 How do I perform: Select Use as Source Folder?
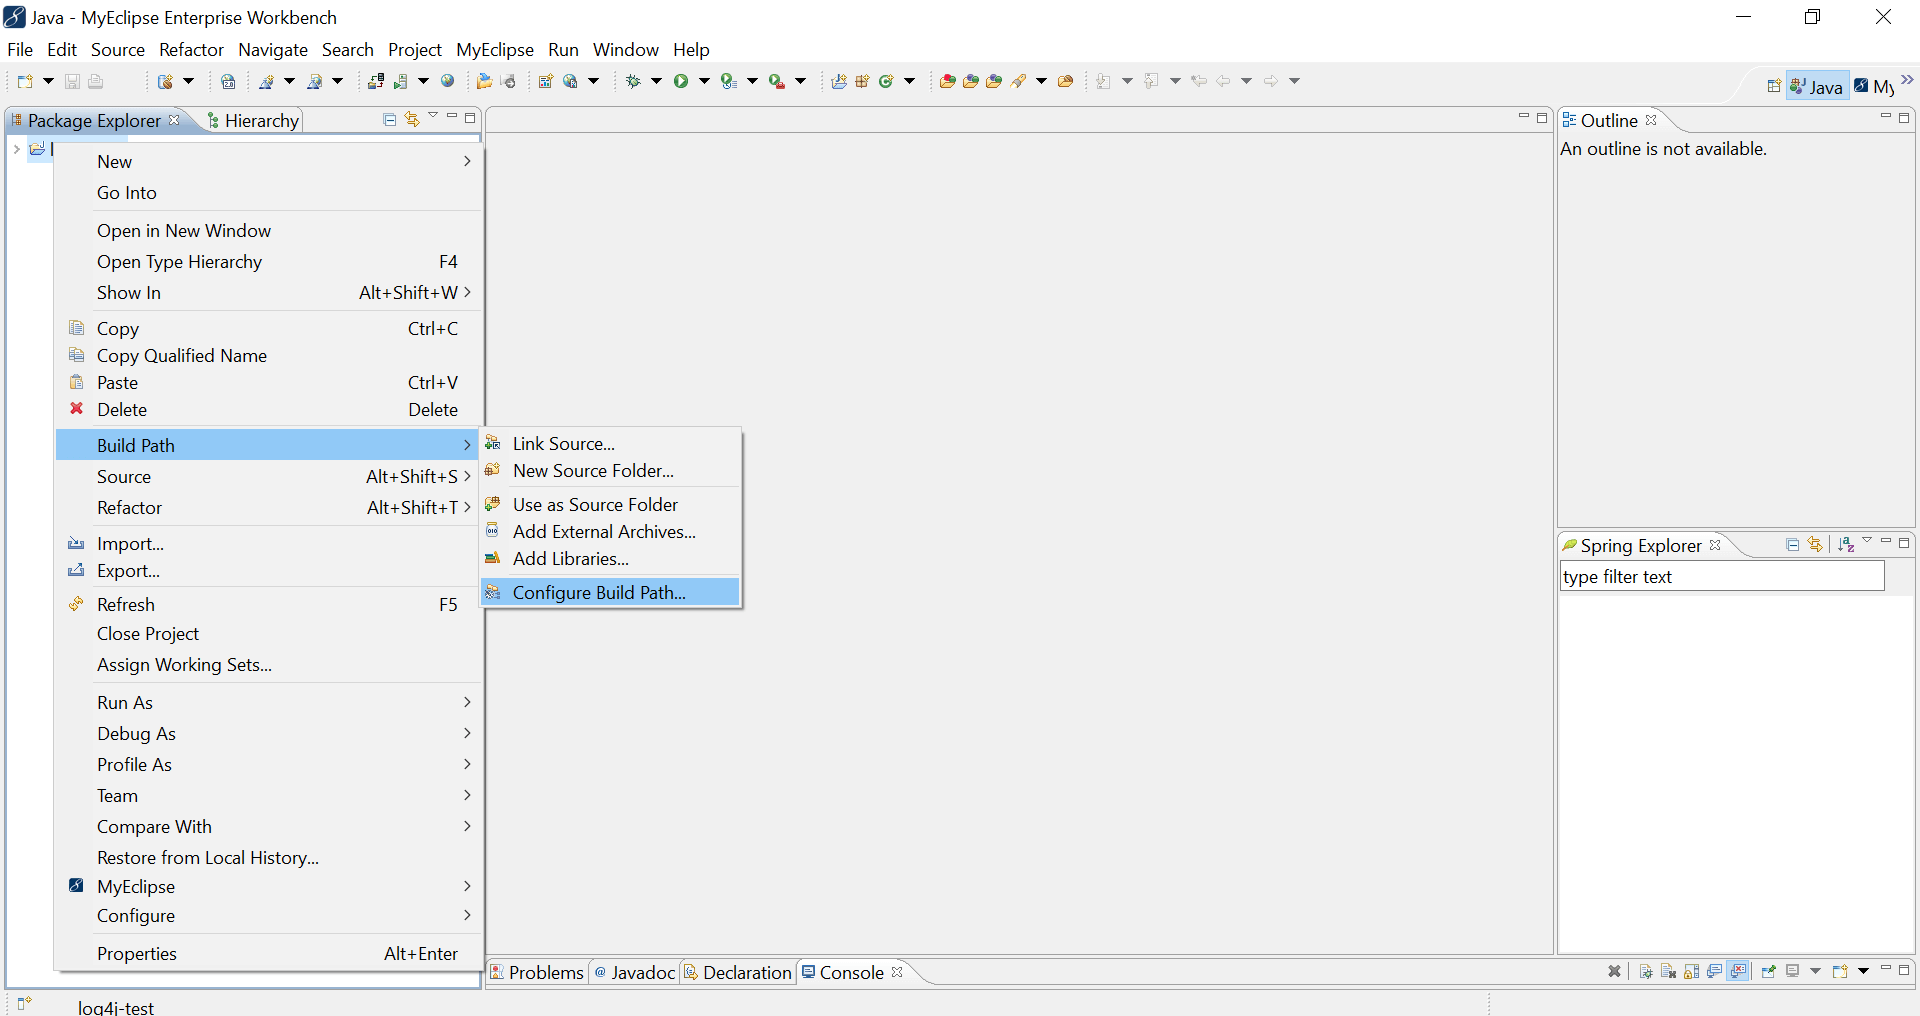(x=610, y=505)
